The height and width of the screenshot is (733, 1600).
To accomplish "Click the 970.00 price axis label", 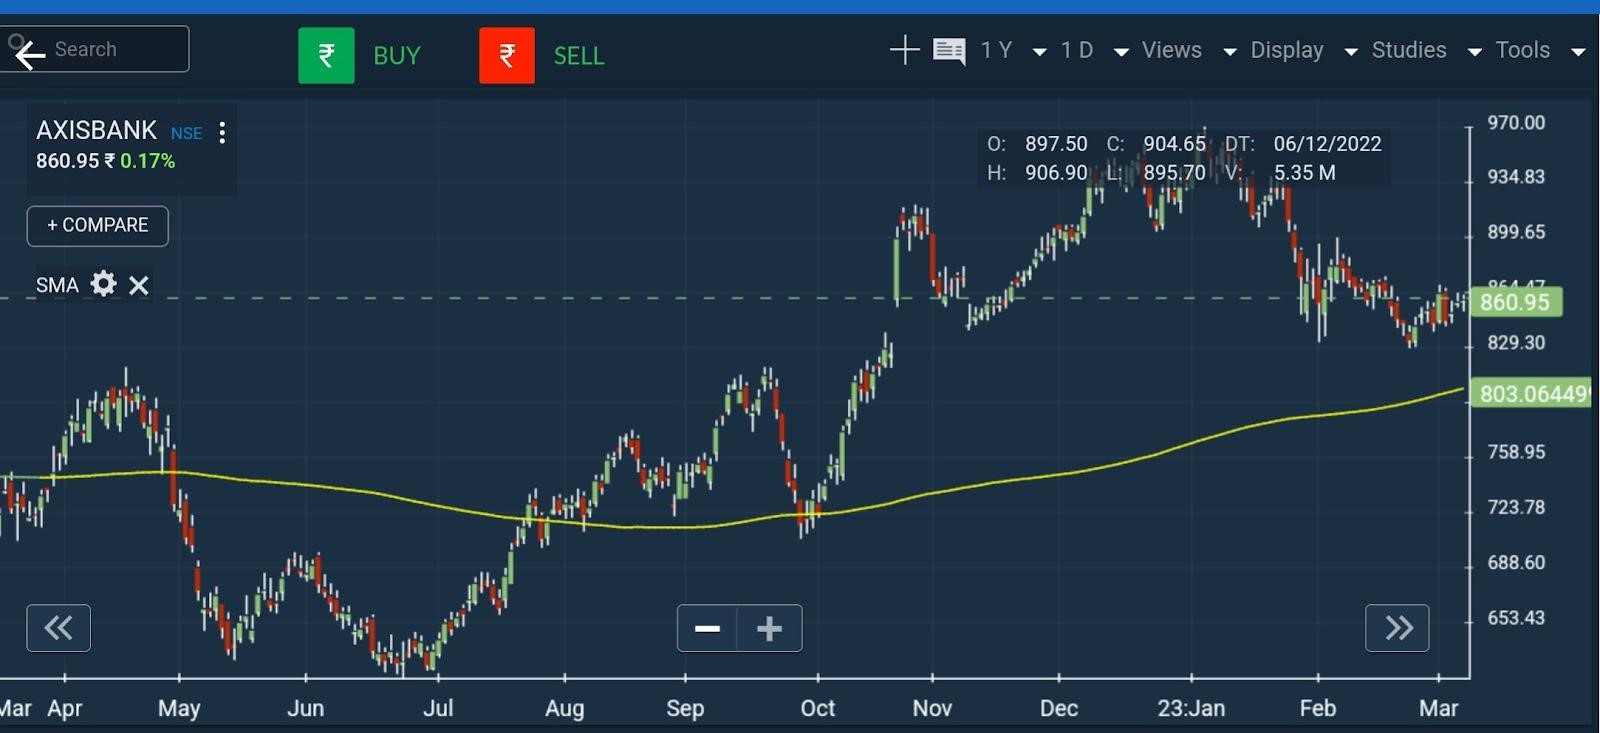I will pos(1516,123).
